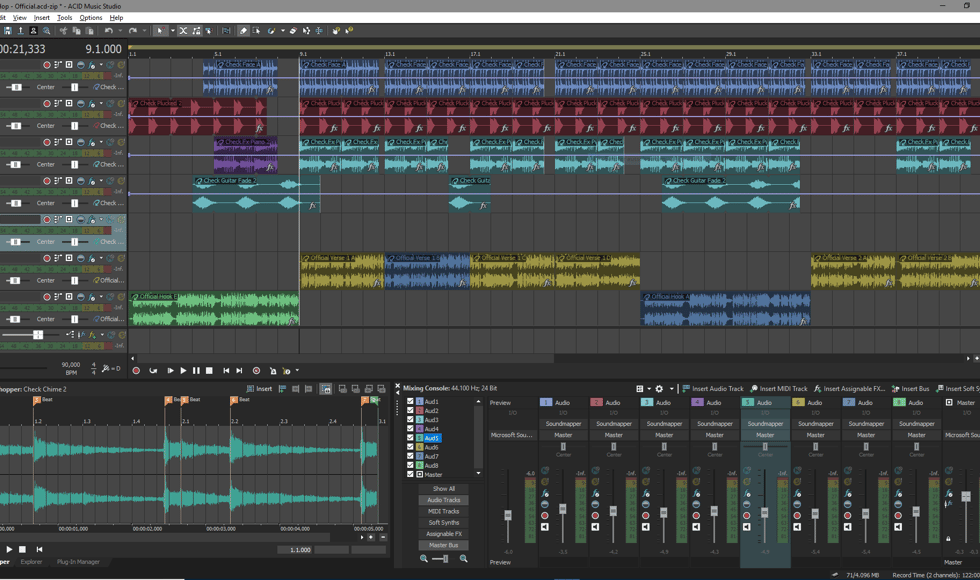980x580 pixels.
Task: Click Insert Bus button
Action: pos(910,389)
